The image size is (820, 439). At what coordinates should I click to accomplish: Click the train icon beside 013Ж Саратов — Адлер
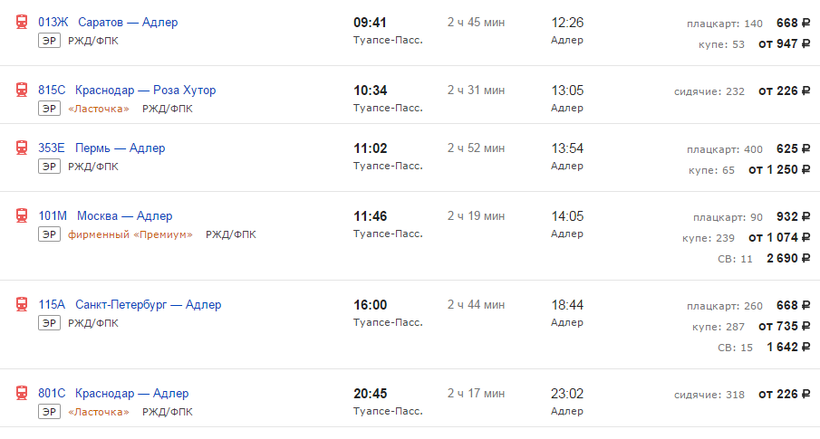[x=21, y=22]
